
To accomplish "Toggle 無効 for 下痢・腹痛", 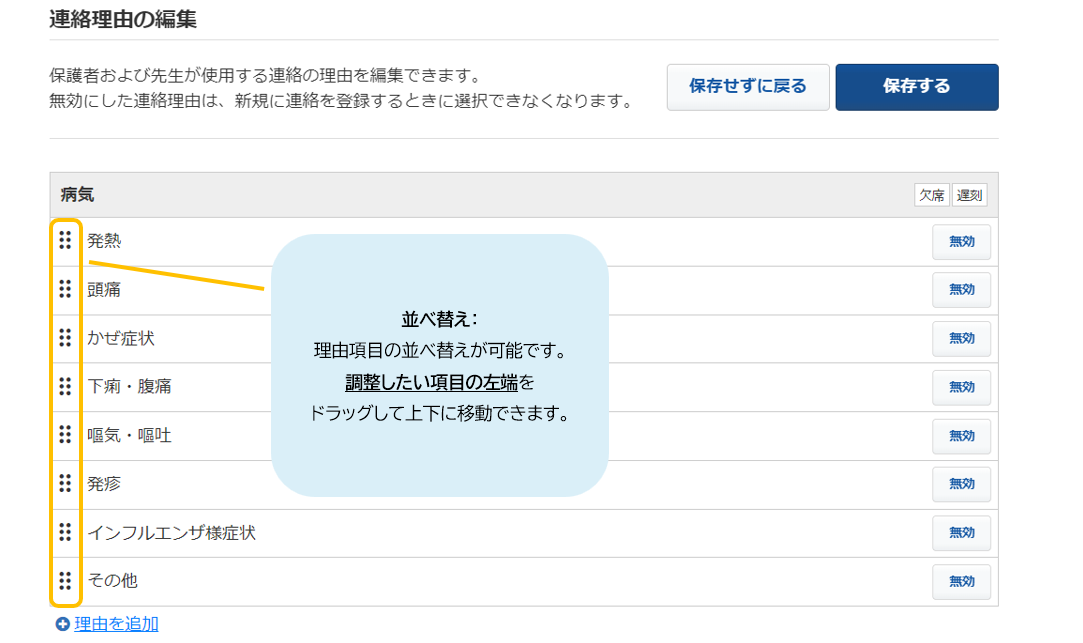I will coord(961,387).
